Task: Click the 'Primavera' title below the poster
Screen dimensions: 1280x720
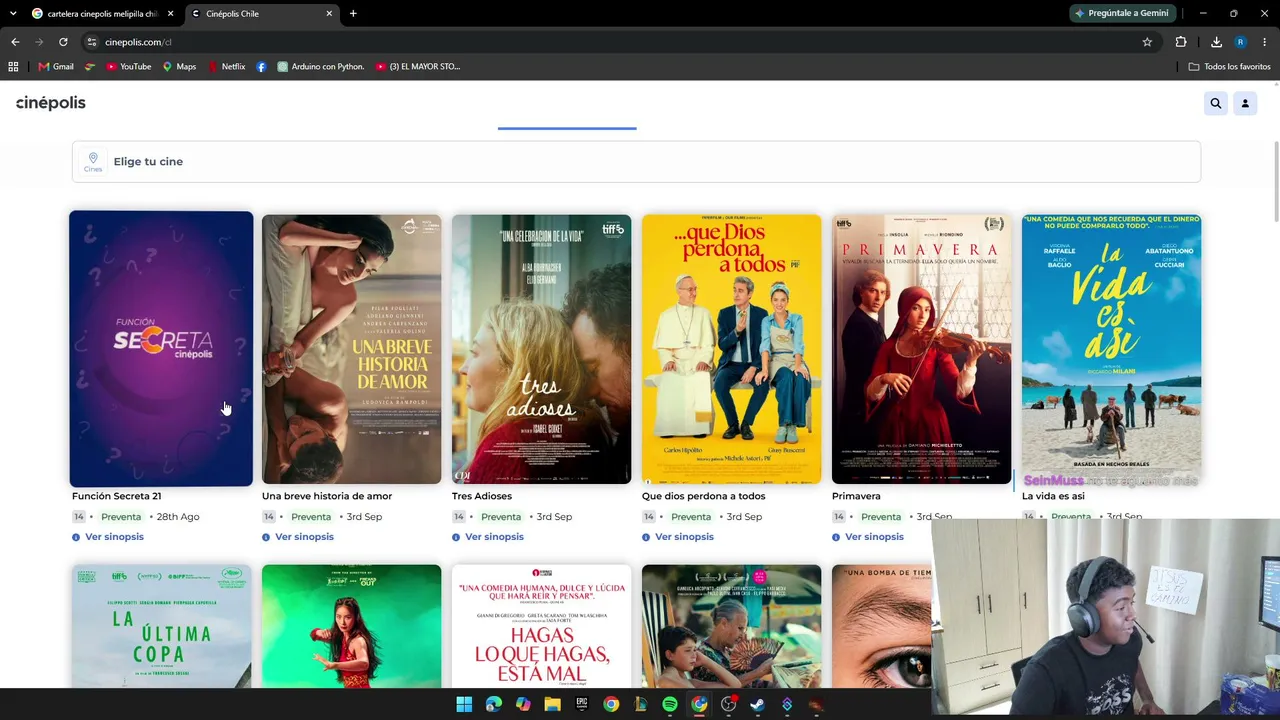Action: tap(856, 496)
